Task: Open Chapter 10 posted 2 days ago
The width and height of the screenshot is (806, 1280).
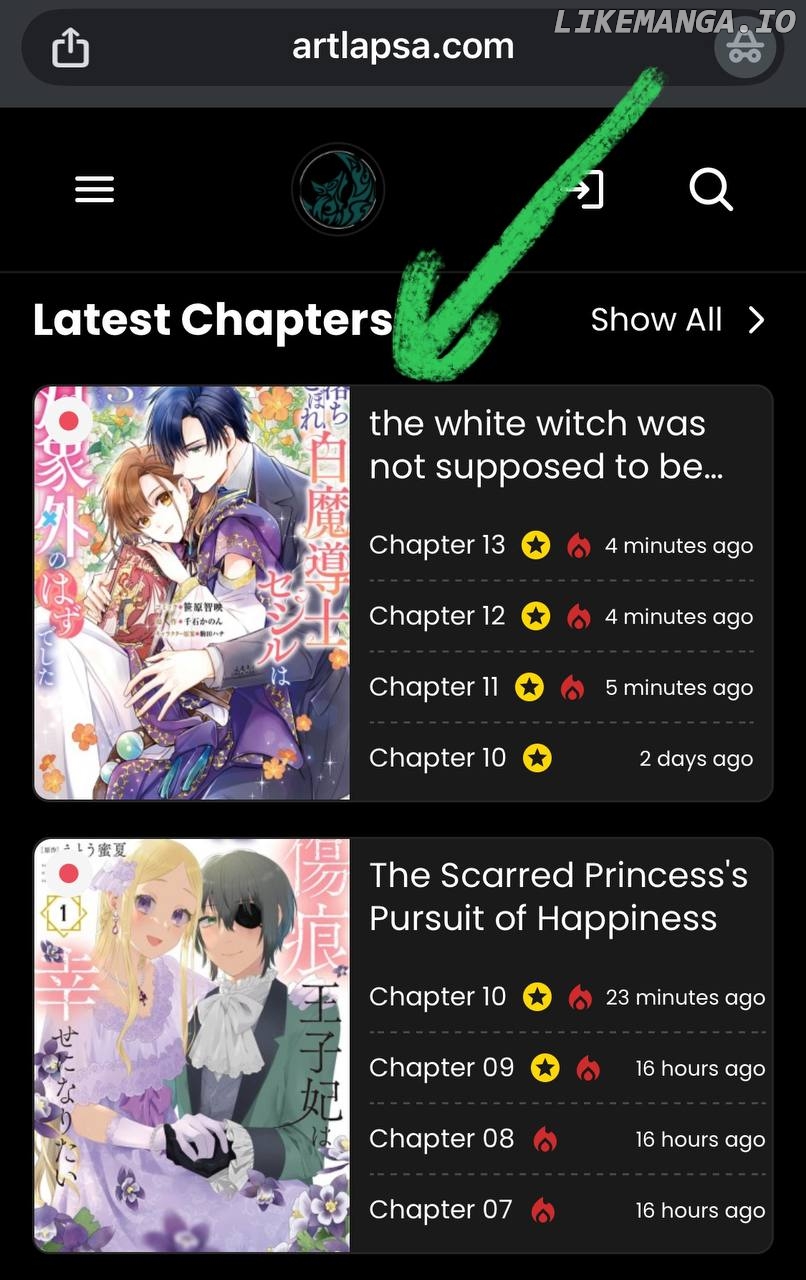Action: [438, 758]
